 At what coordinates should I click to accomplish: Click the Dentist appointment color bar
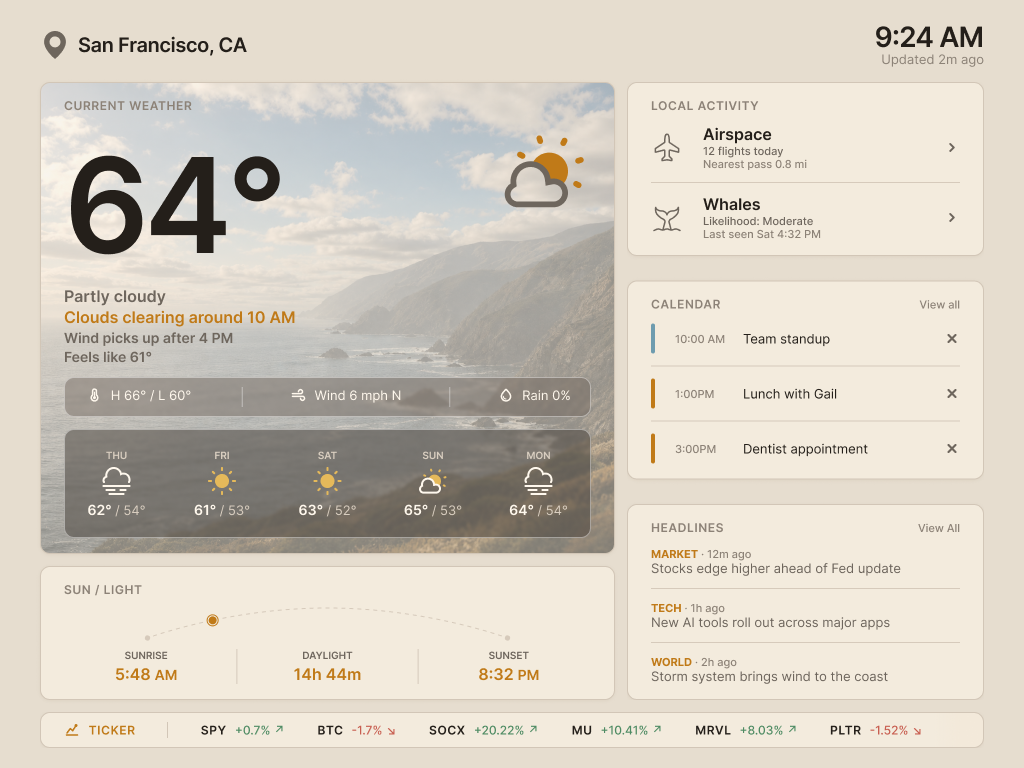pyautogui.click(x=652, y=448)
